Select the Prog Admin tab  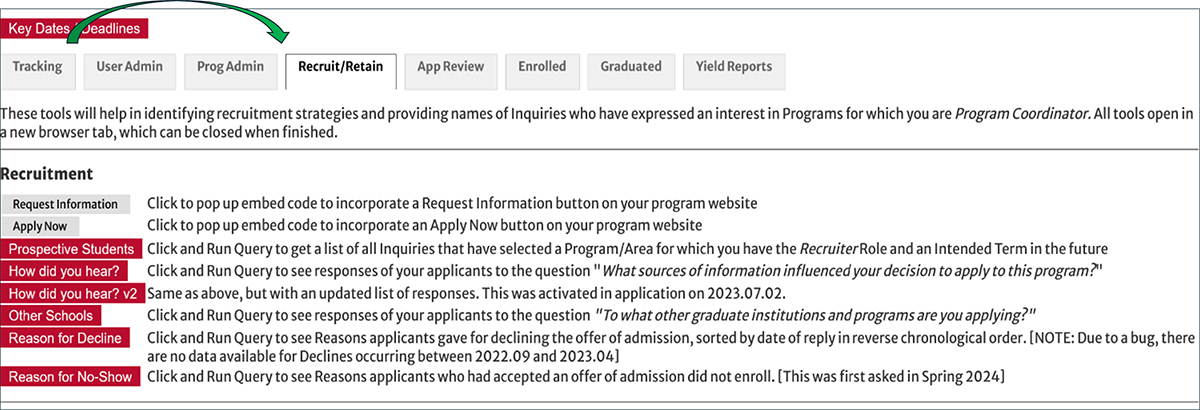pyautogui.click(x=230, y=68)
